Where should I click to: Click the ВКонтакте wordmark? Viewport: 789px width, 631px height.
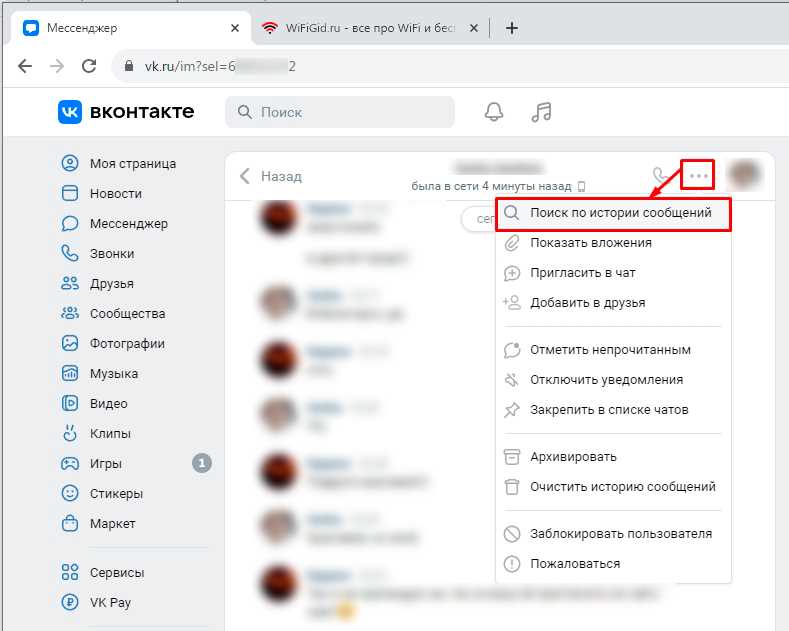pyautogui.click(x=142, y=112)
